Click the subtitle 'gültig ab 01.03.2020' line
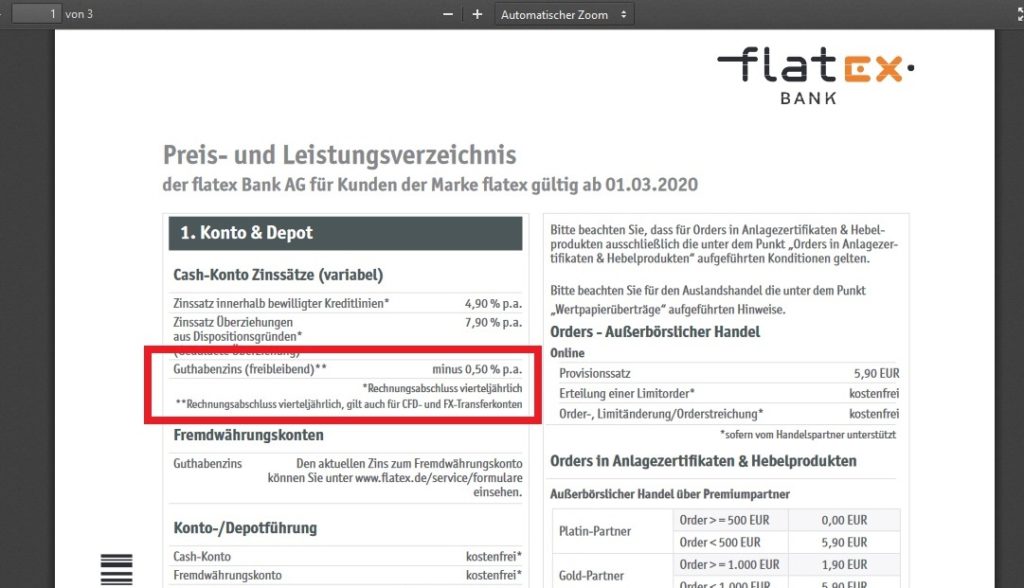1024x588 pixels. 430,185
